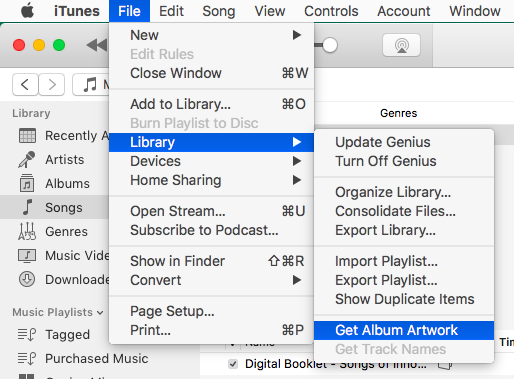This screenshot has height=379, width=514.
Task: Click Recently Added grid icon
Action: pyautogui.click(x=27, y=136)
